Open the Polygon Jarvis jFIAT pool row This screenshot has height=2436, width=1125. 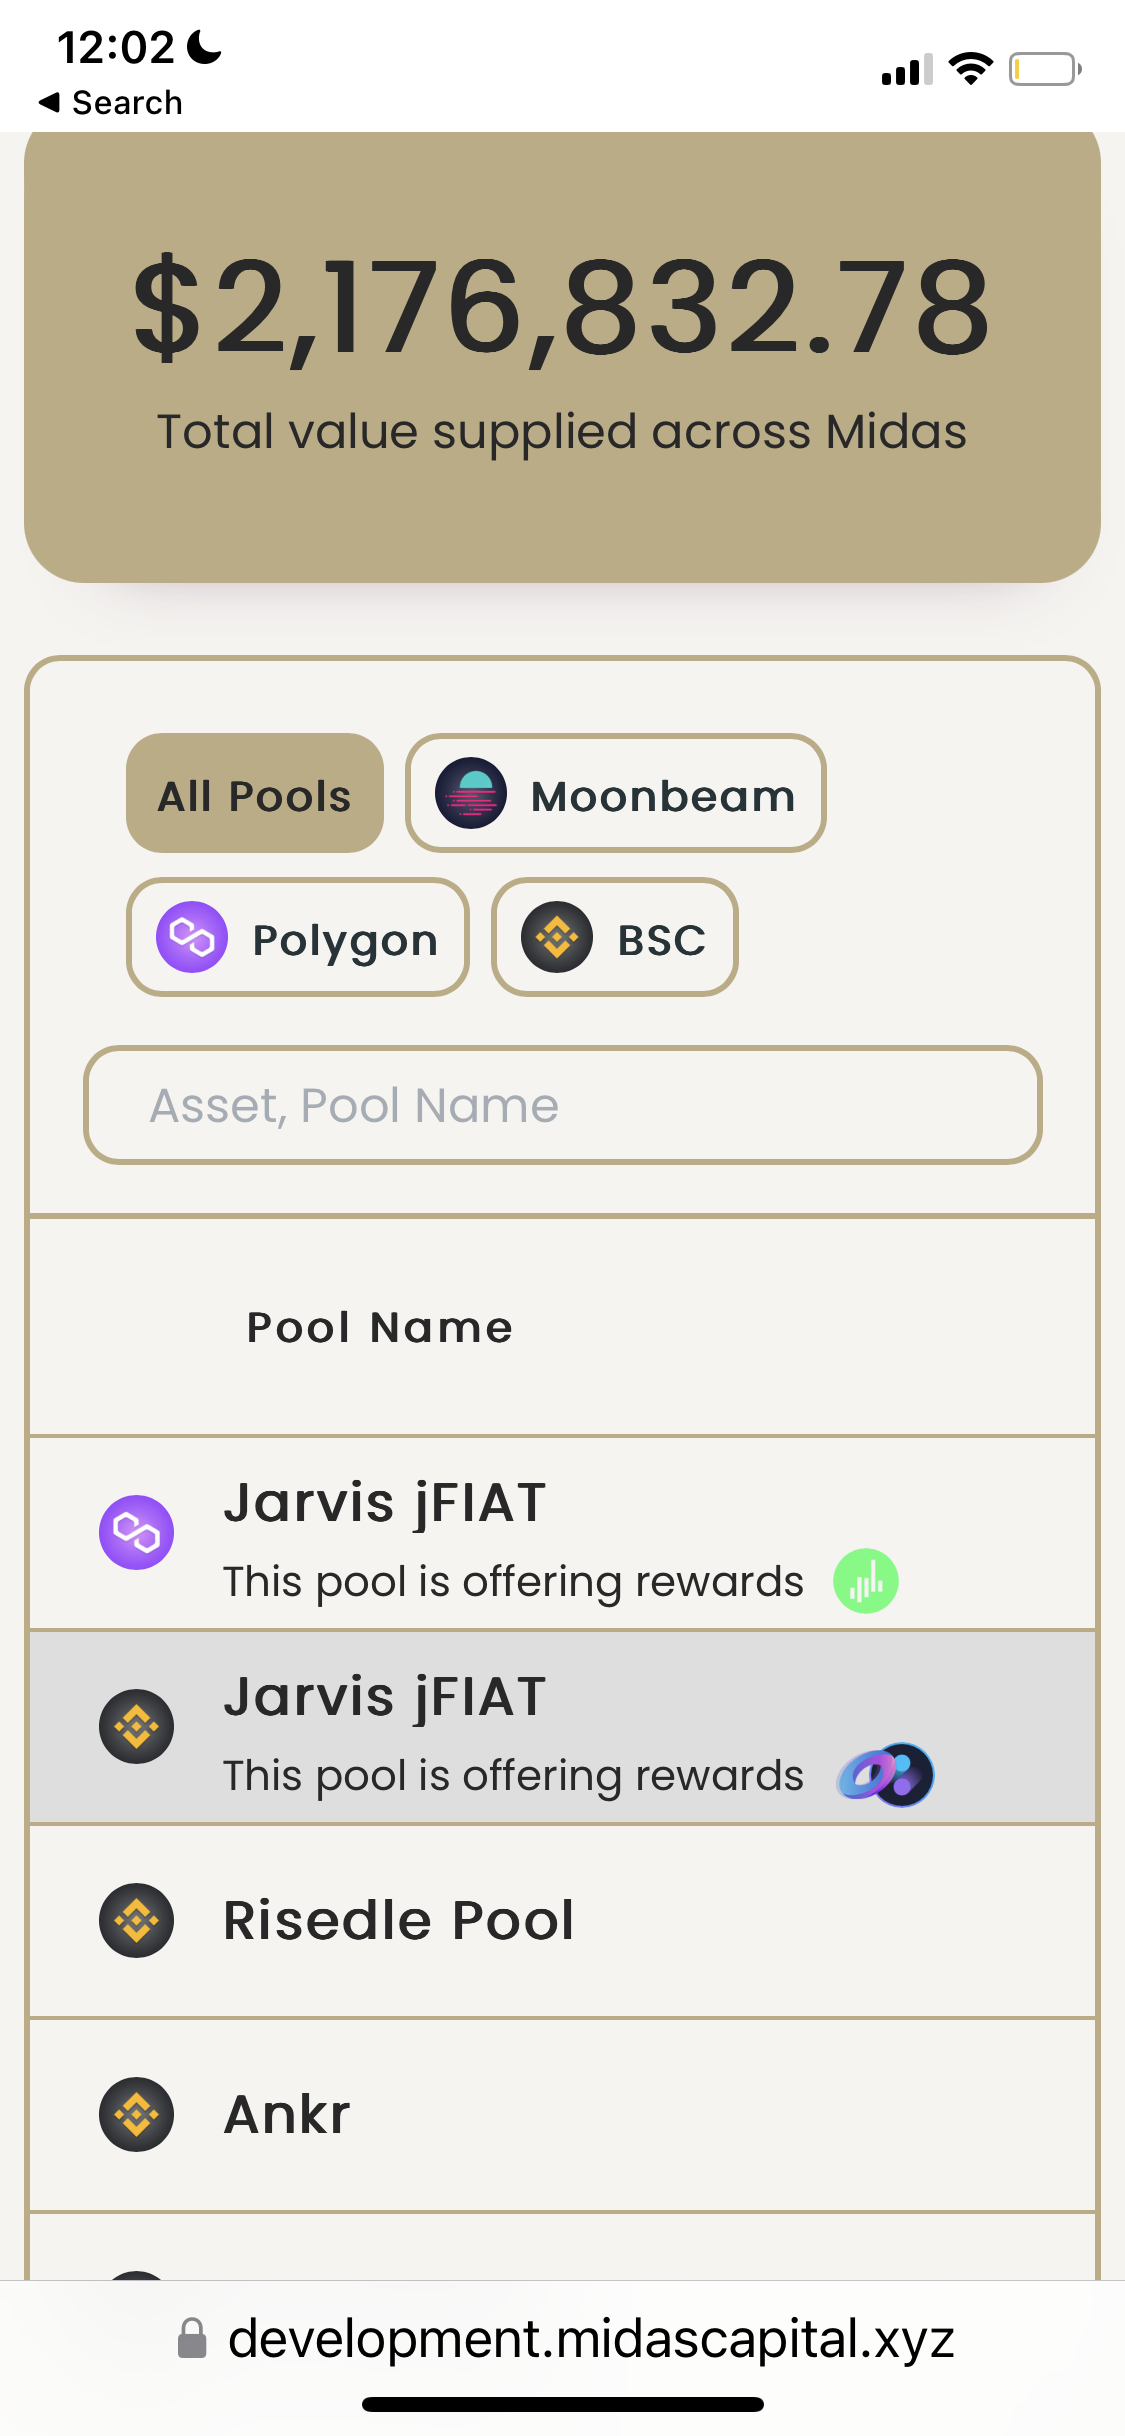pyautogui.click(x=562, y=1531)
